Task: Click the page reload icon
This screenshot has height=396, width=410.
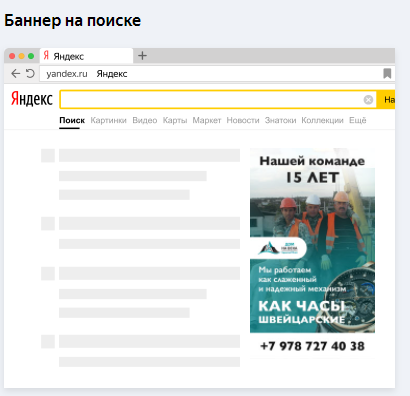Action: coord(30,73)
